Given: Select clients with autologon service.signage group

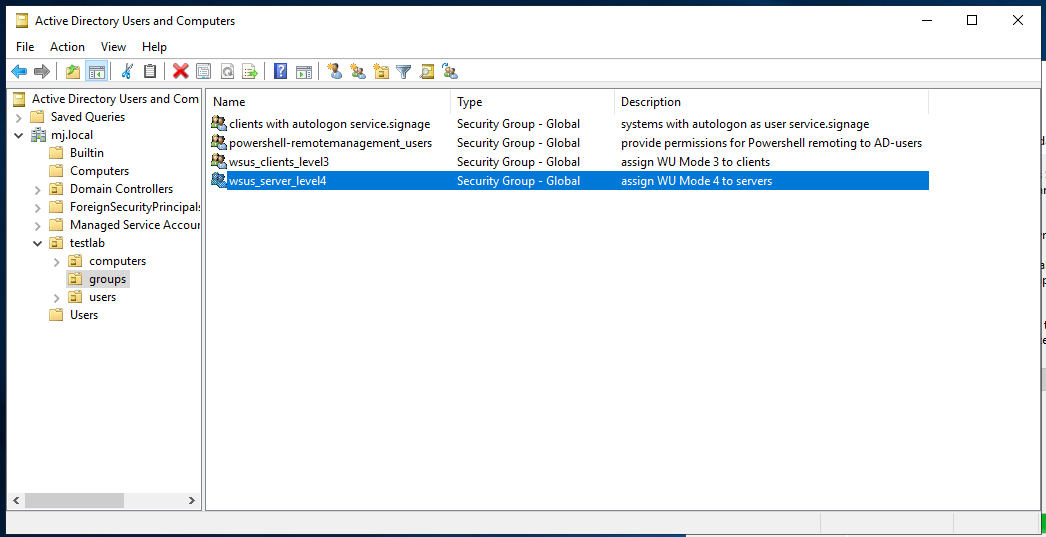Looking at the screenshot, I should pos(330,123).
